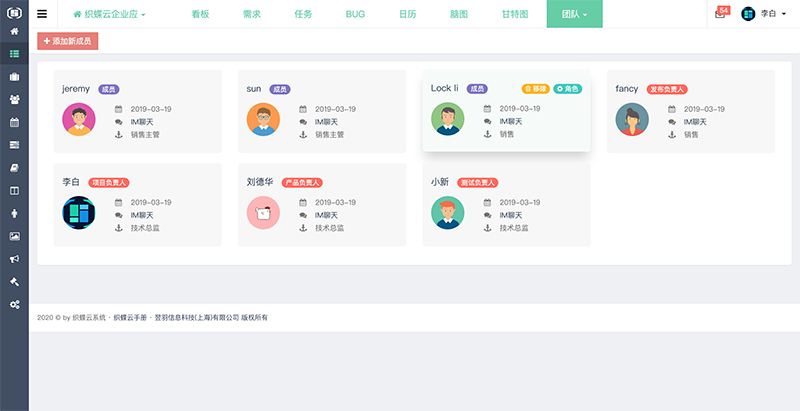
Task: Switch to the 看板 tab
Action: [x=201, y=14]
